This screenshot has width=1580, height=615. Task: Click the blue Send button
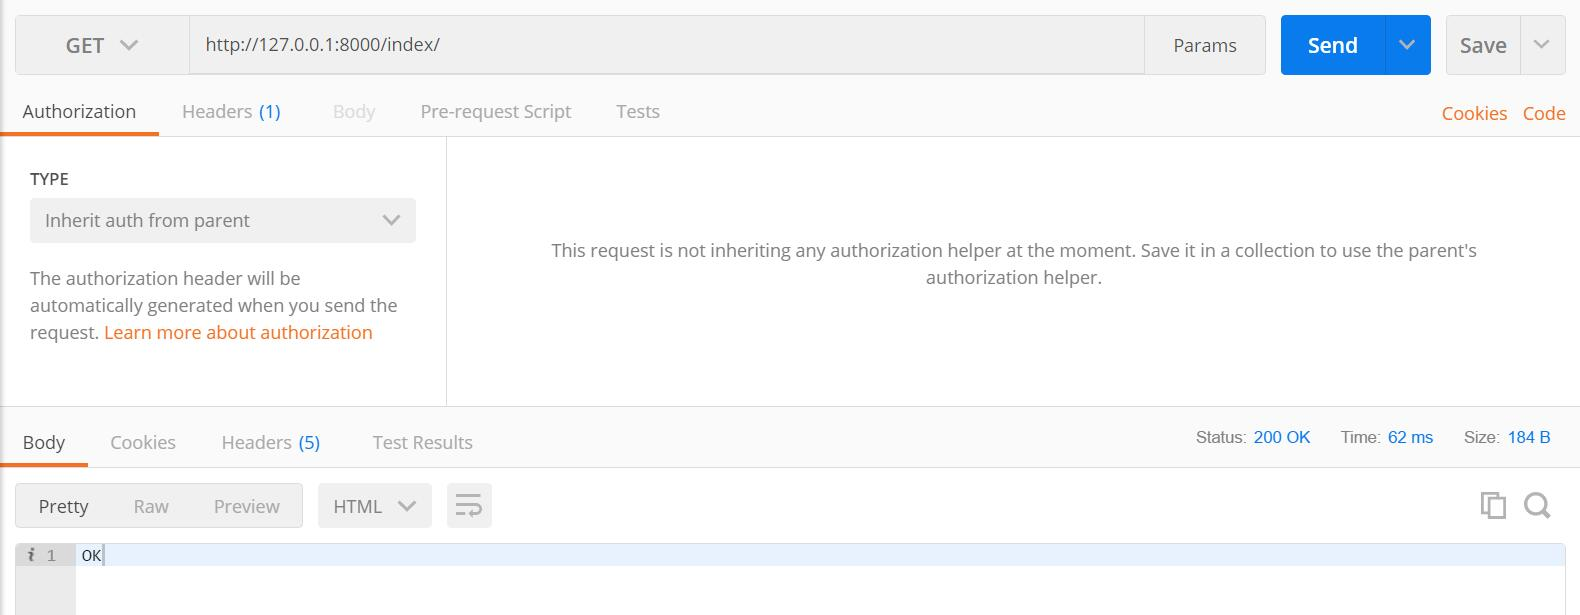1333,45
